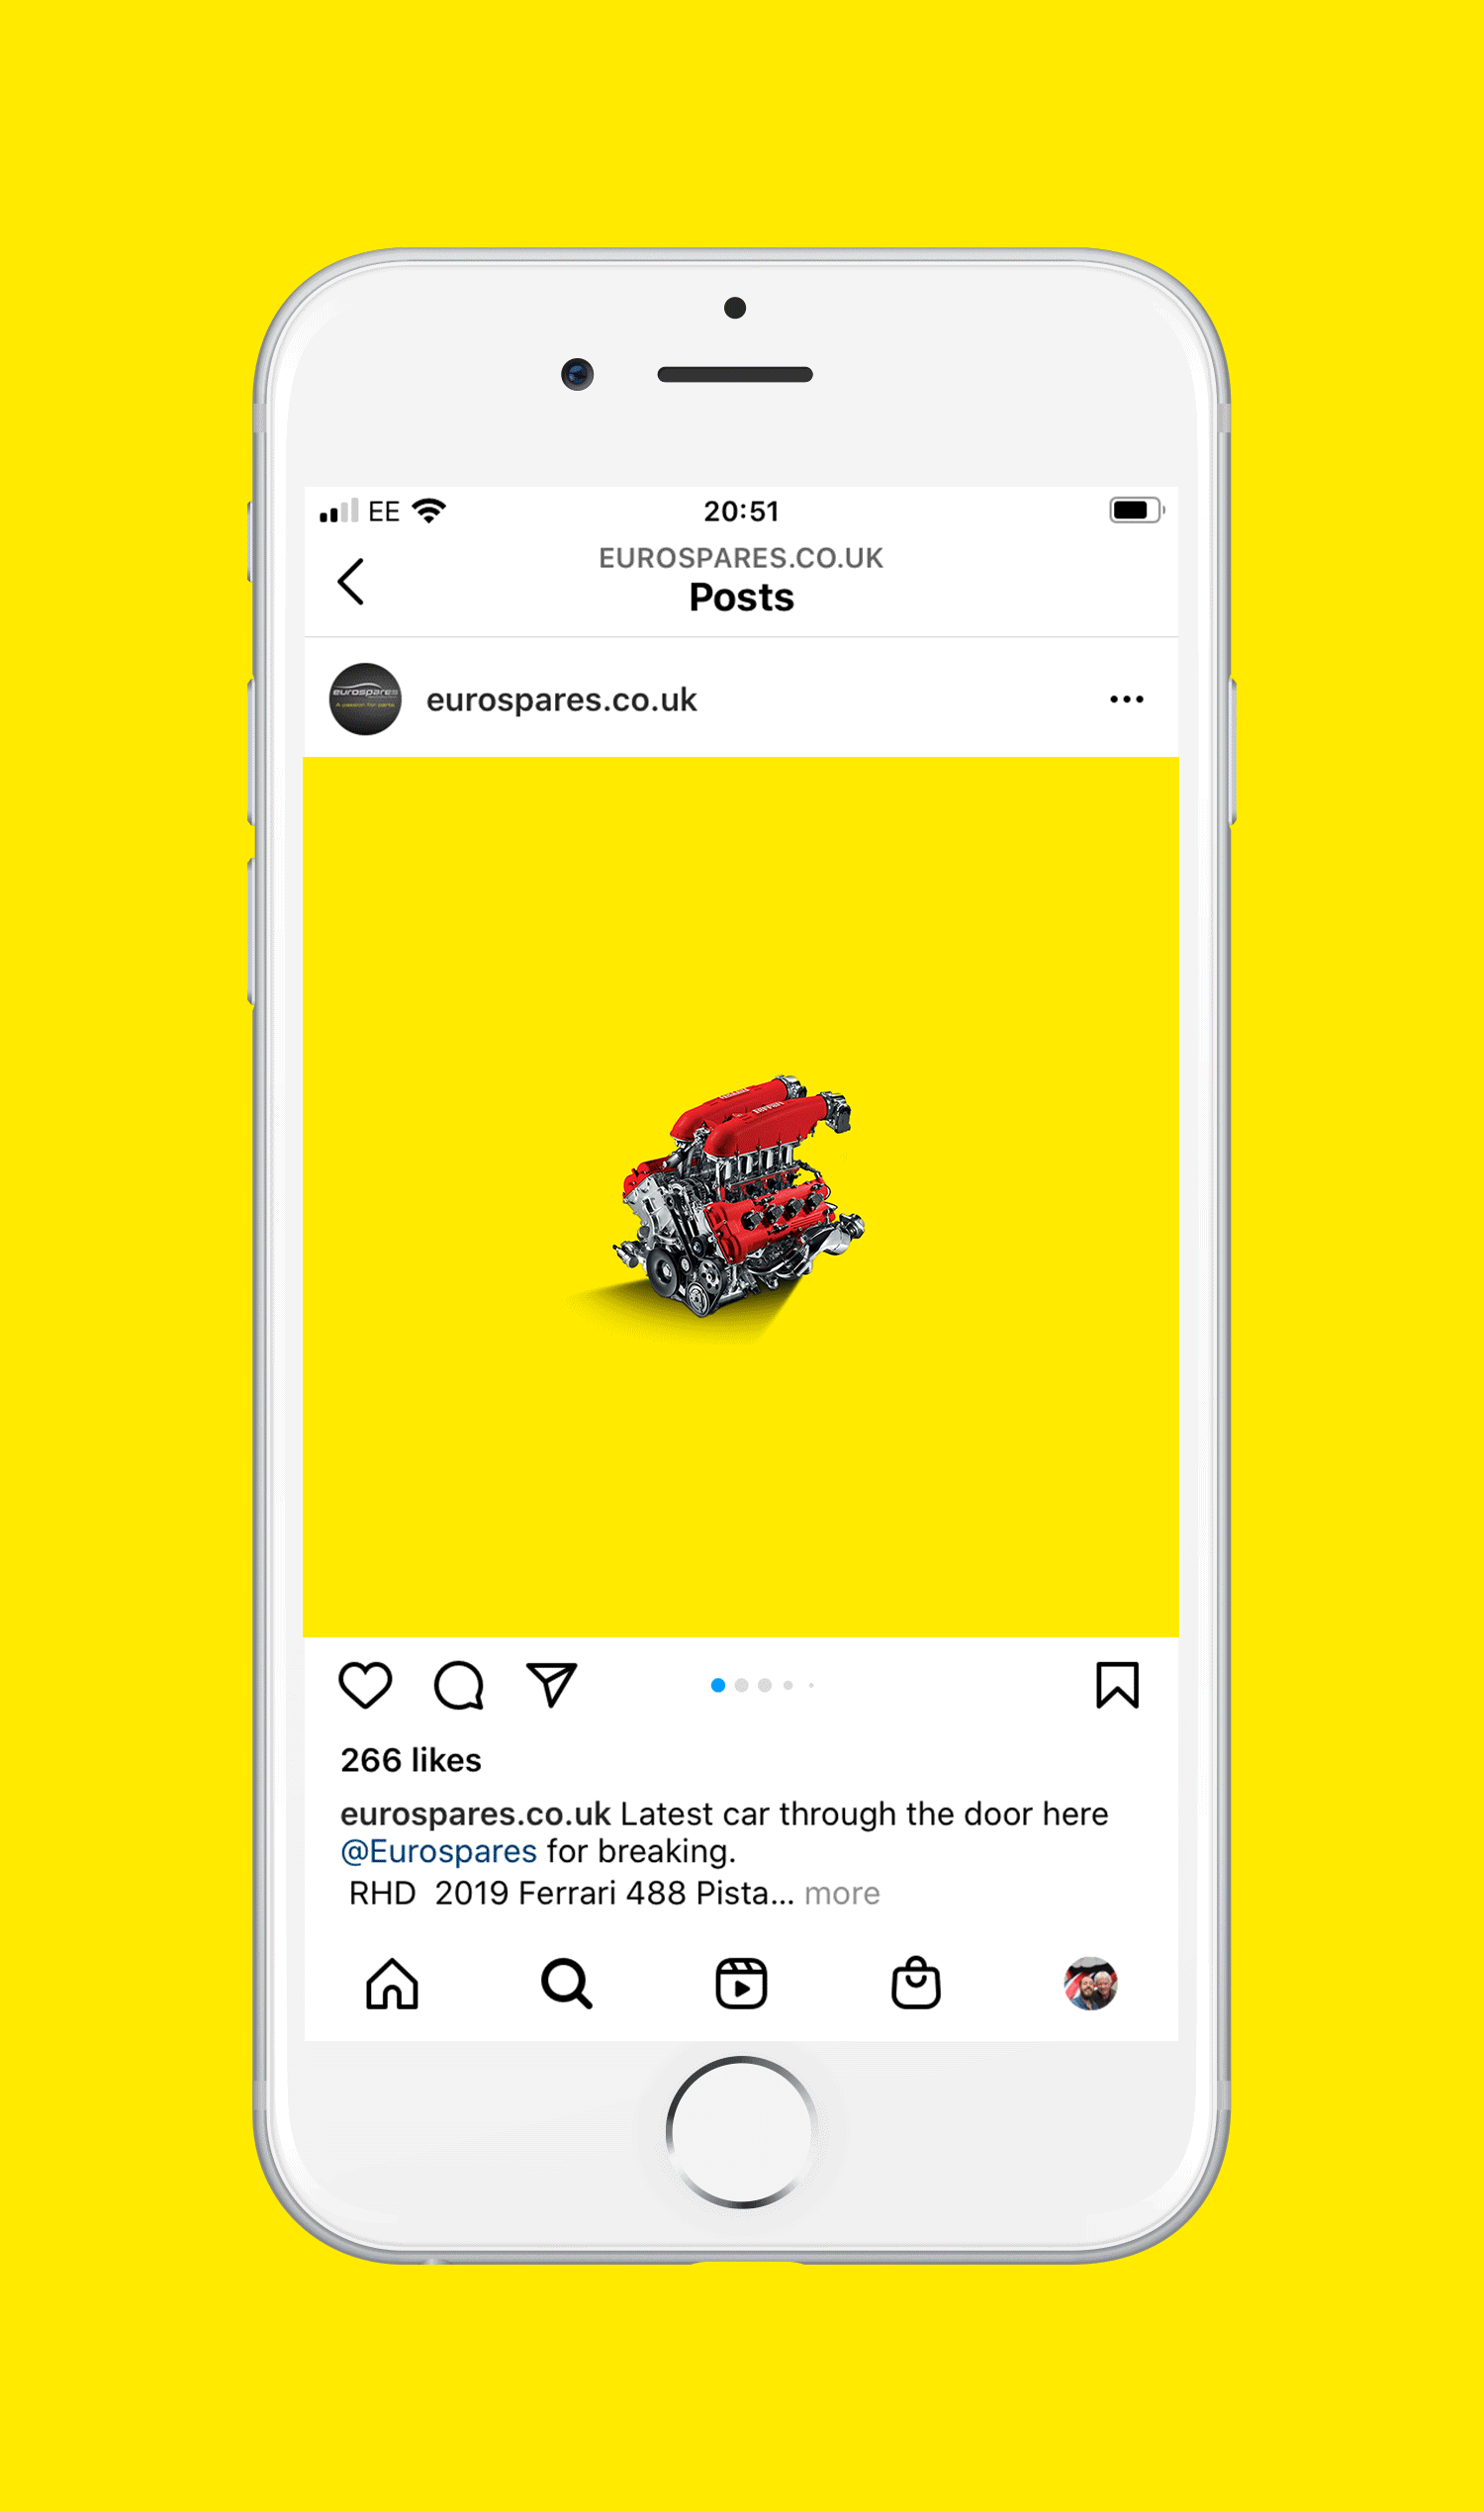Open the Shop bag tab
This screenshot has width=1484, height=2512.
[x=916, y=1982]
